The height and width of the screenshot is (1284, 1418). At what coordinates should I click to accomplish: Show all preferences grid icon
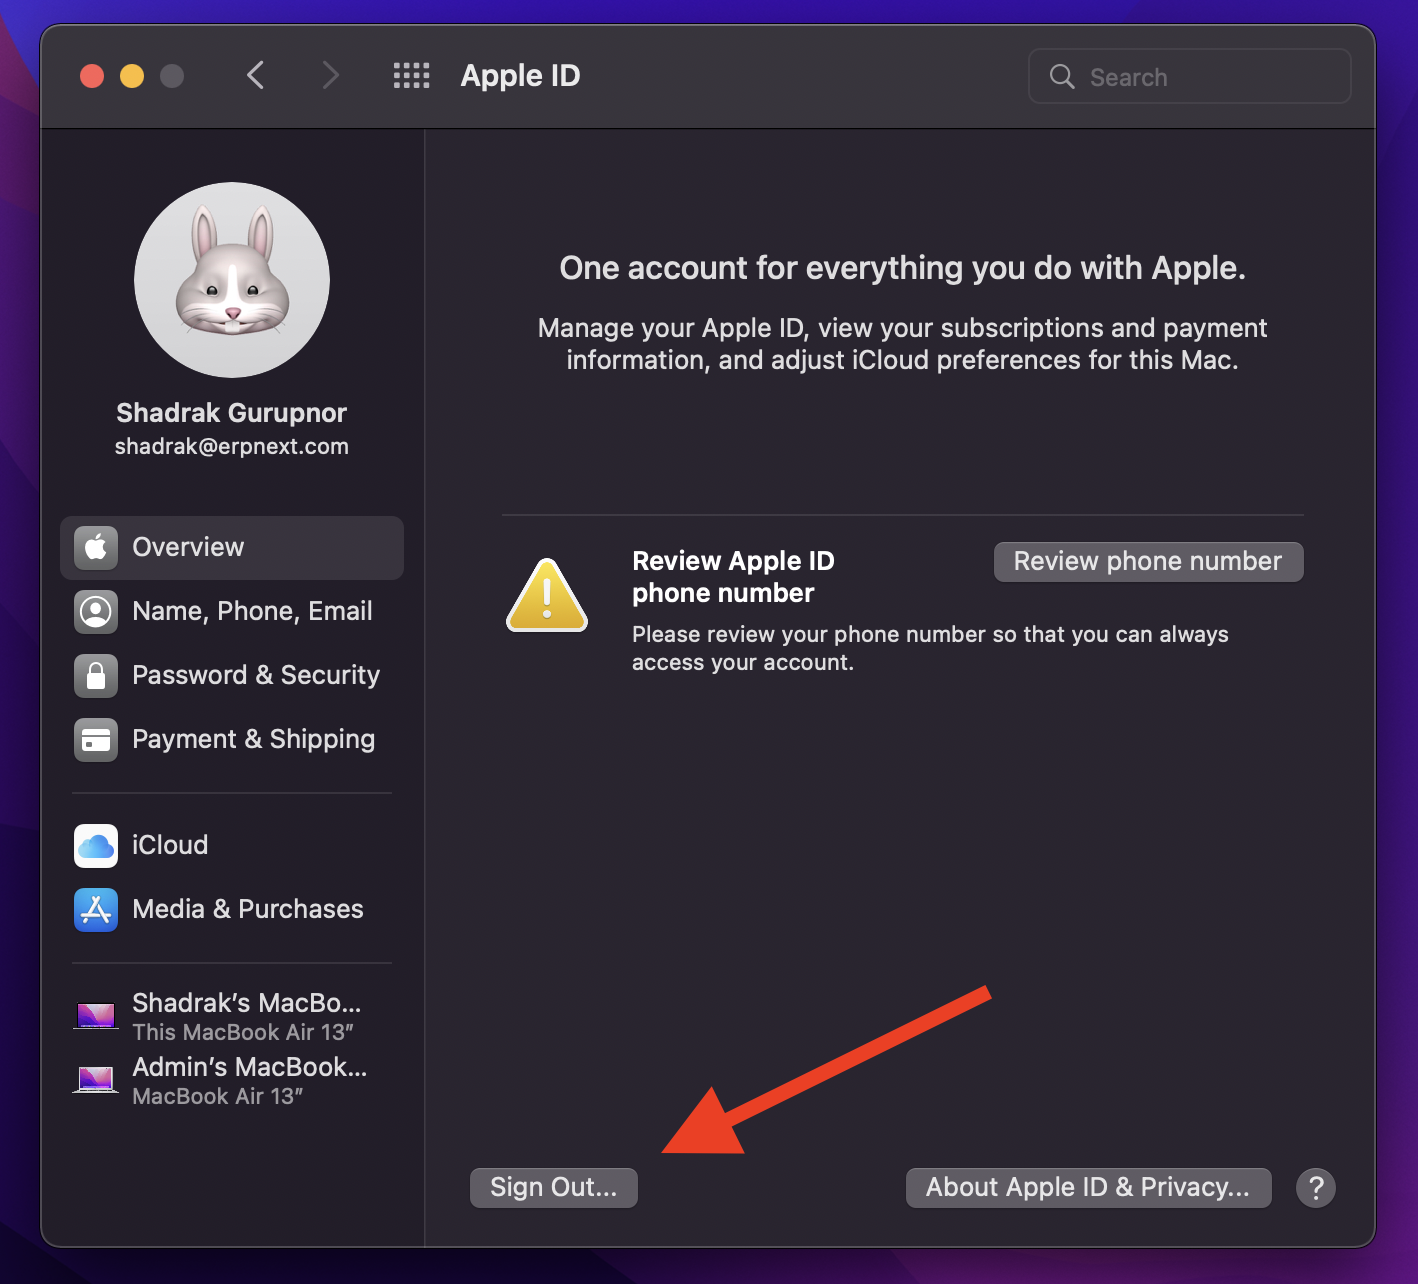(x=411, y=75)
